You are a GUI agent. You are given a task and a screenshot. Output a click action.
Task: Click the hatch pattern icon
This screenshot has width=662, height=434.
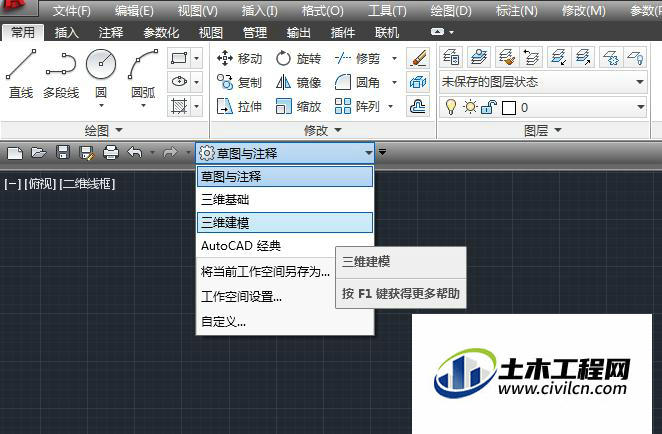[179, 106]
